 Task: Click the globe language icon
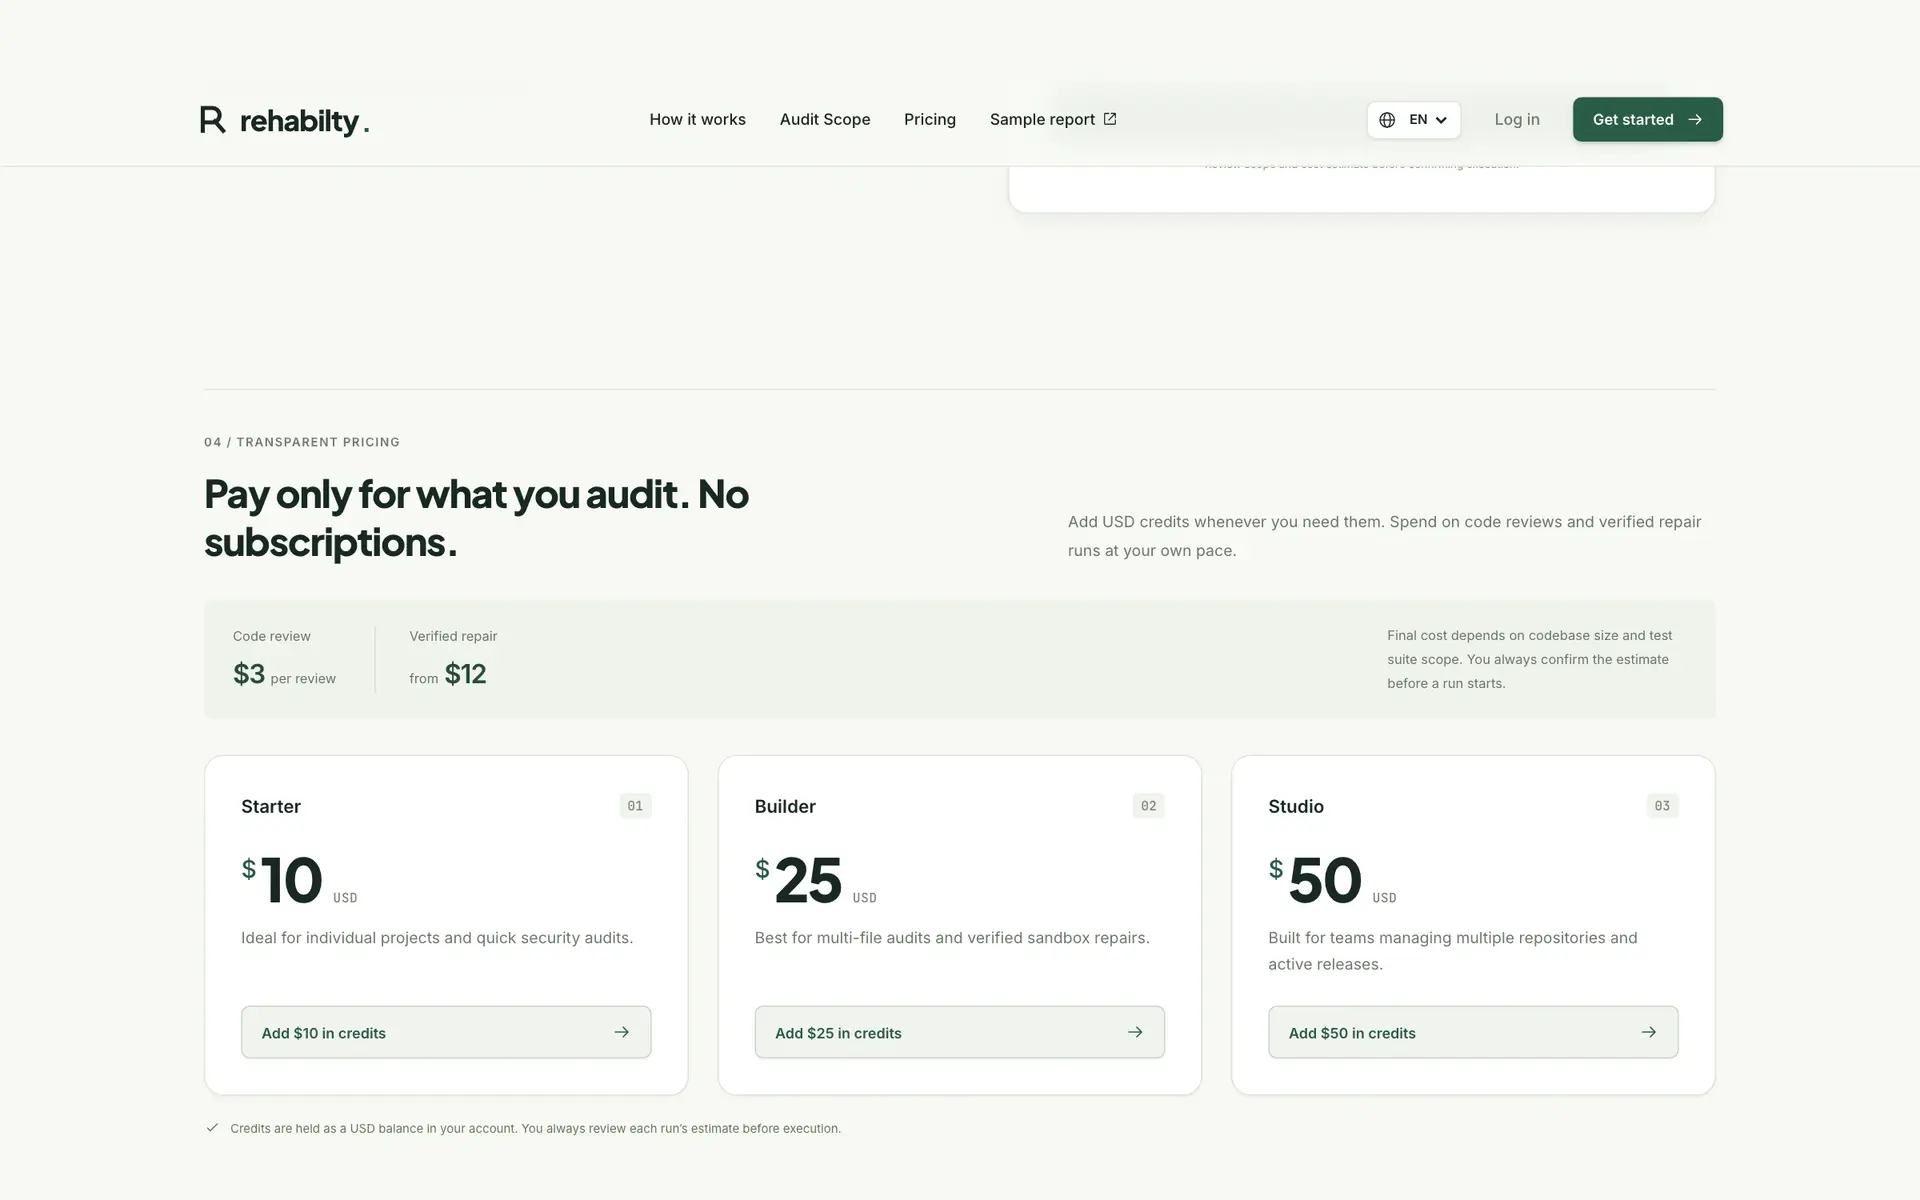tap(1387, 120)
